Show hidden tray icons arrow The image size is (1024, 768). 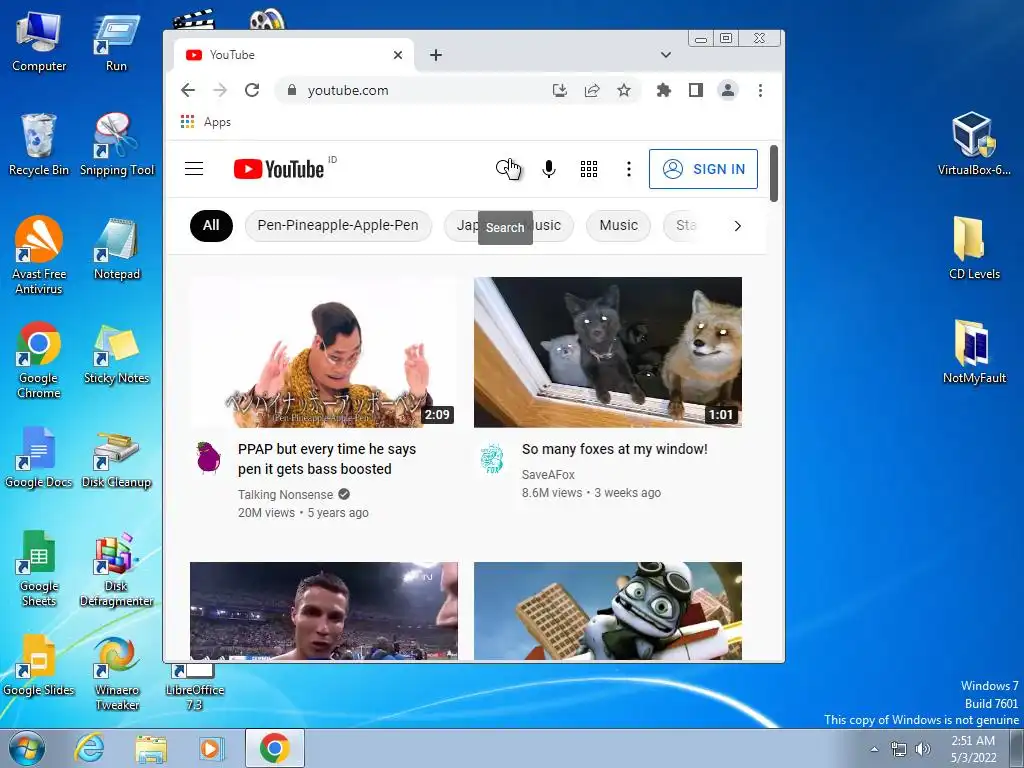[874, 749]
